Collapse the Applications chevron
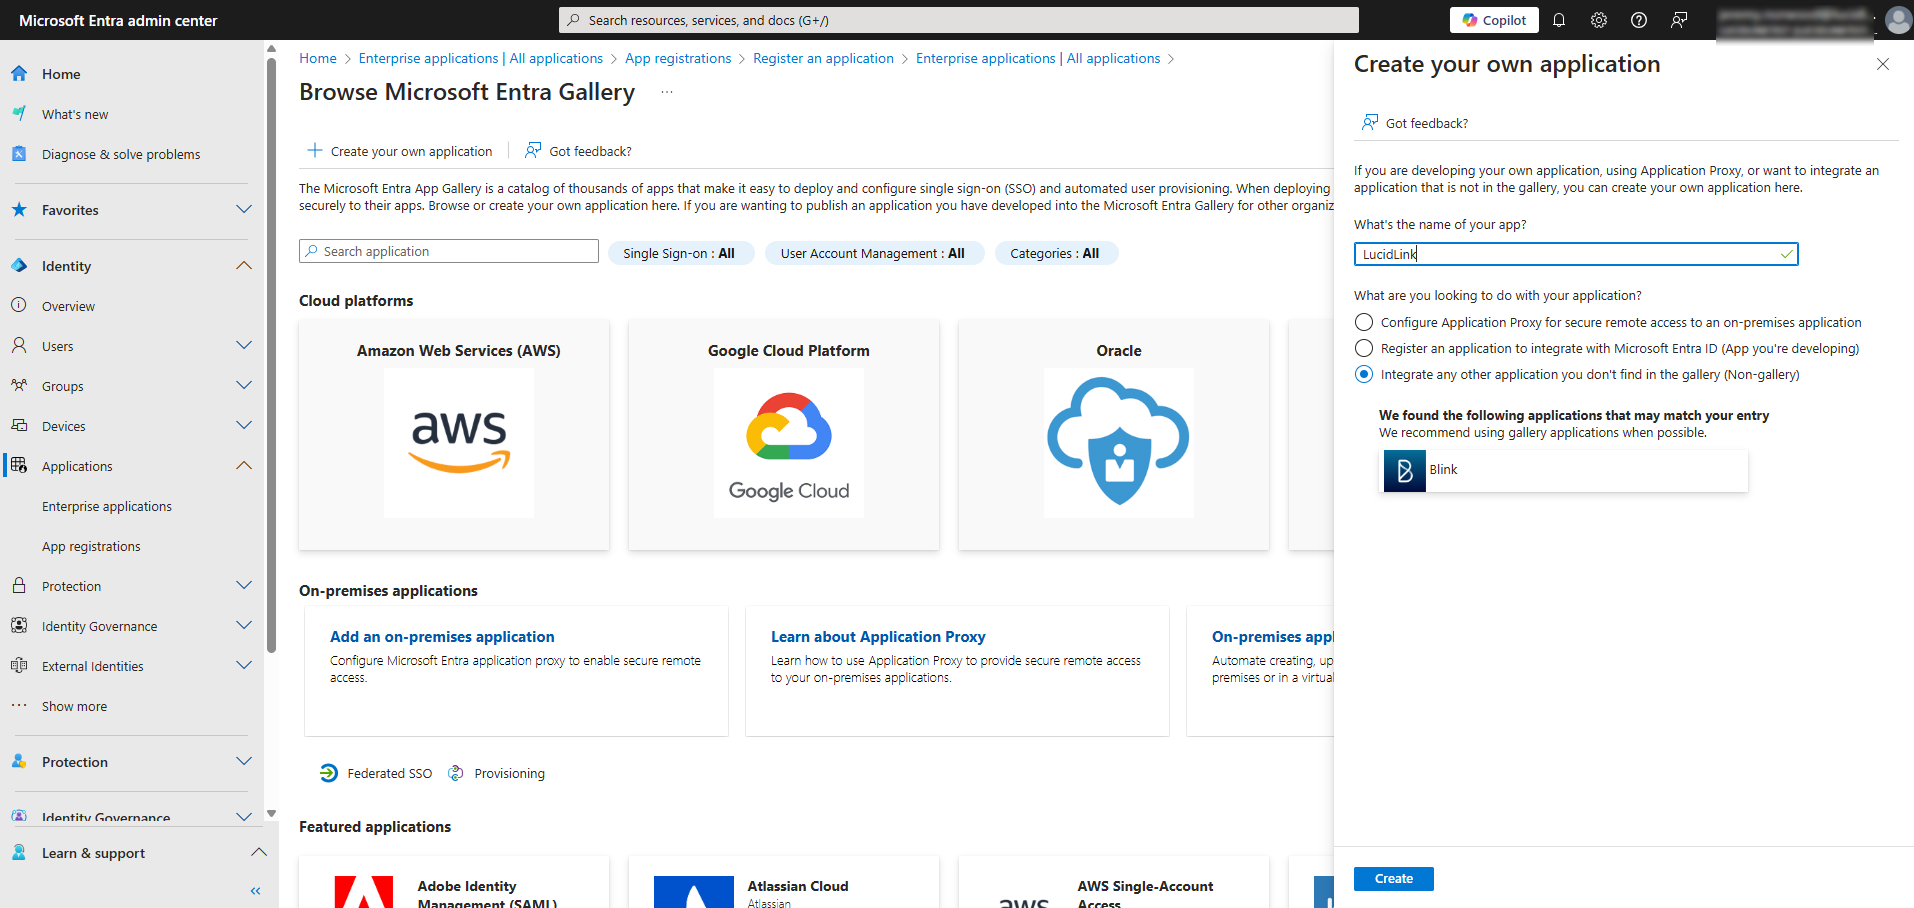The width and height of the screenshot is (1914, 908). pos(244,465)
